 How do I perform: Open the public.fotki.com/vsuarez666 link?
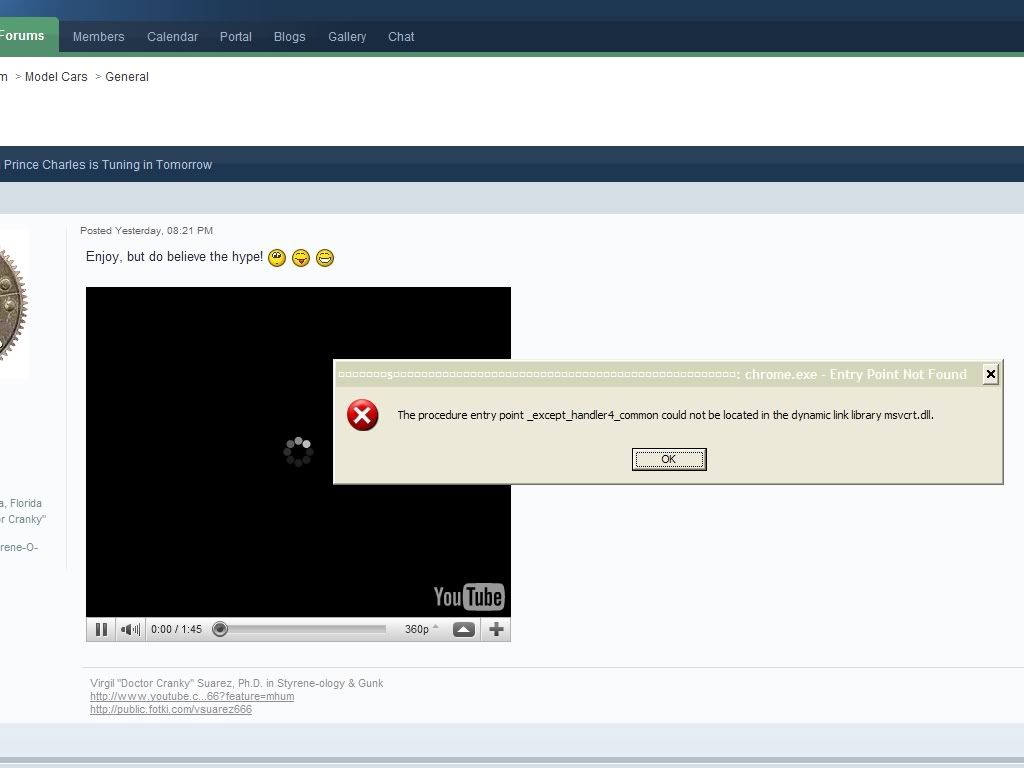171,709
